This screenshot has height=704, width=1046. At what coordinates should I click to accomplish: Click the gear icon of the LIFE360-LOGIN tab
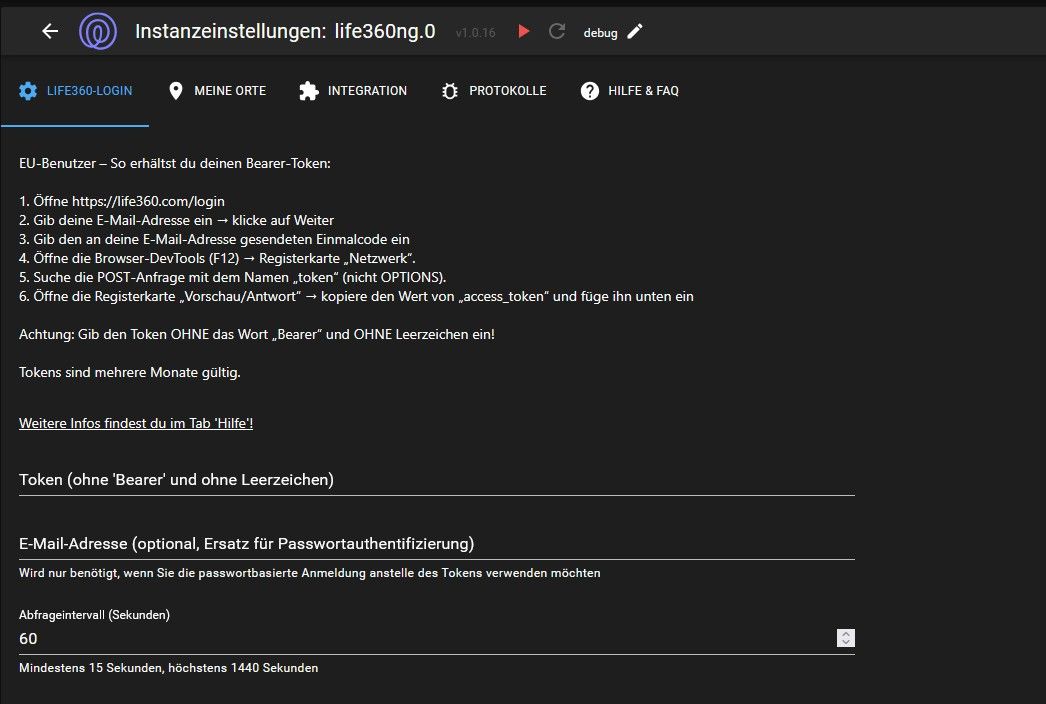(x=28, y=91)
